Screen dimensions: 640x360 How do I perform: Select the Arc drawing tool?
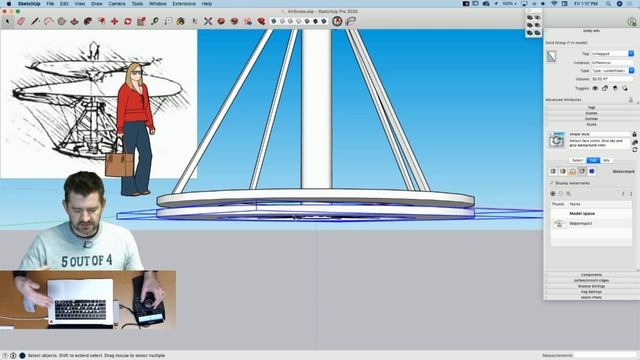(48, 21)
